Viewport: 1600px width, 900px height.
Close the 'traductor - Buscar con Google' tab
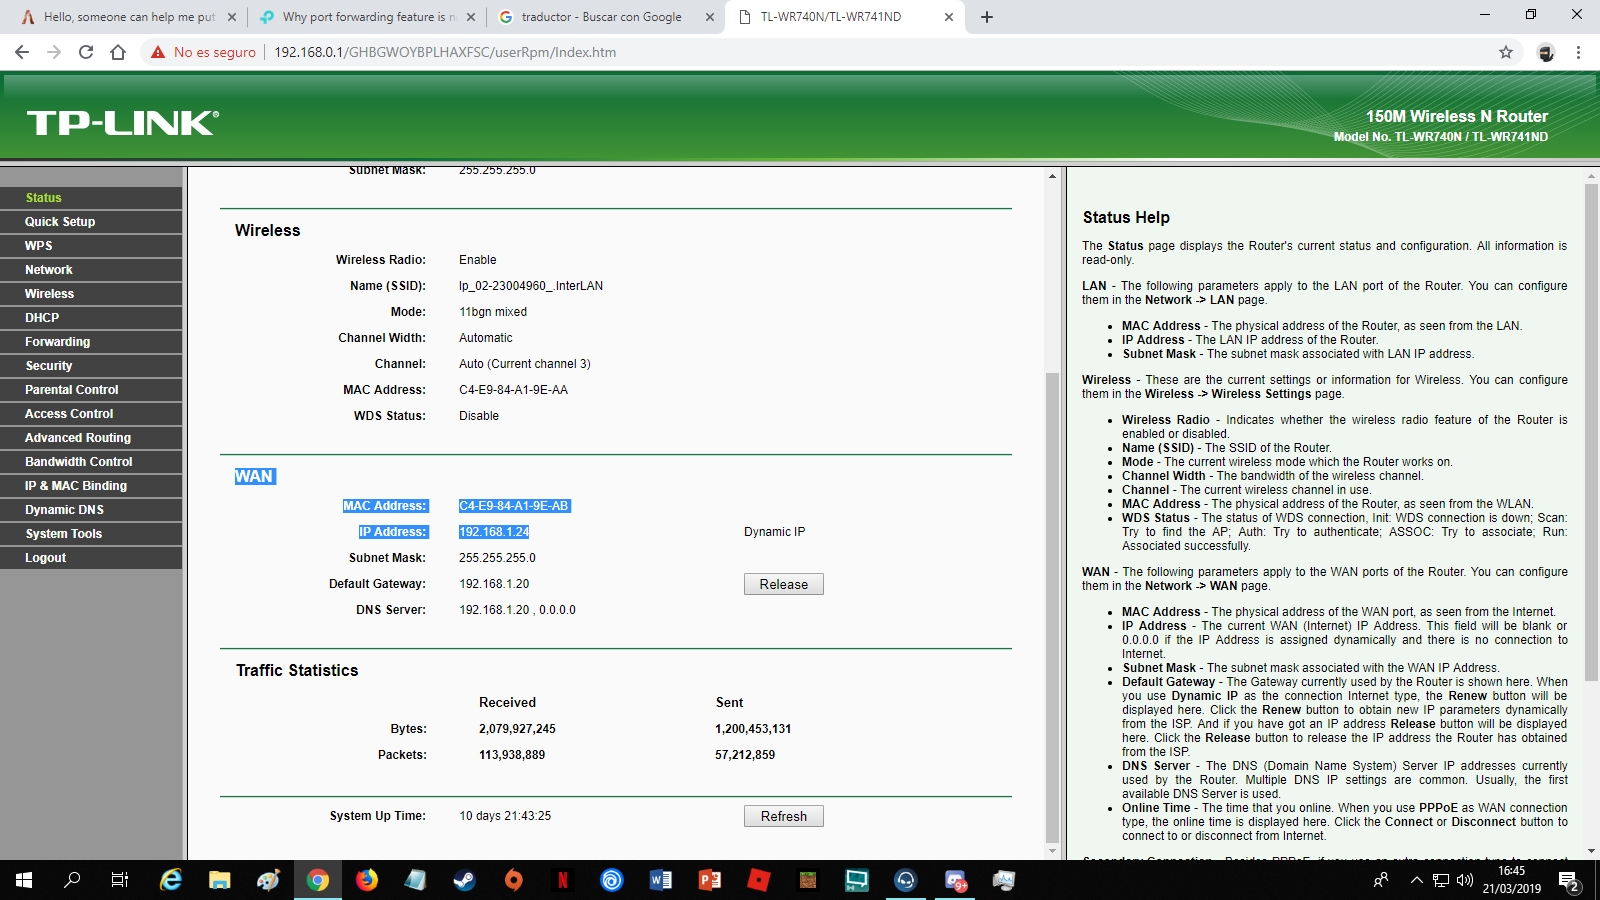click(710, 17)
